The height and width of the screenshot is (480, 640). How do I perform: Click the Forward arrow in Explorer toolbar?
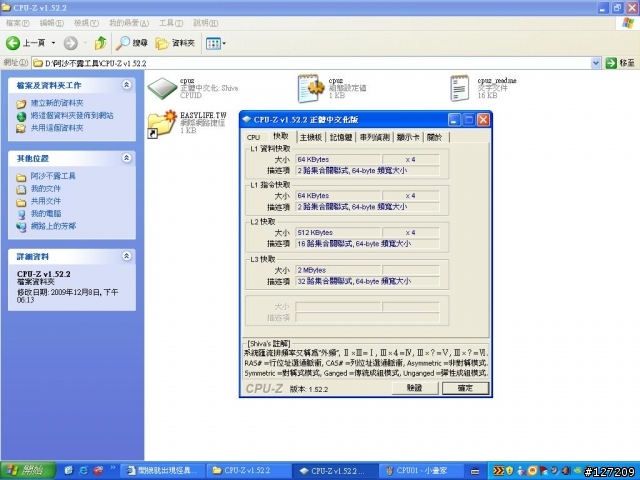[x=71, y=43]
